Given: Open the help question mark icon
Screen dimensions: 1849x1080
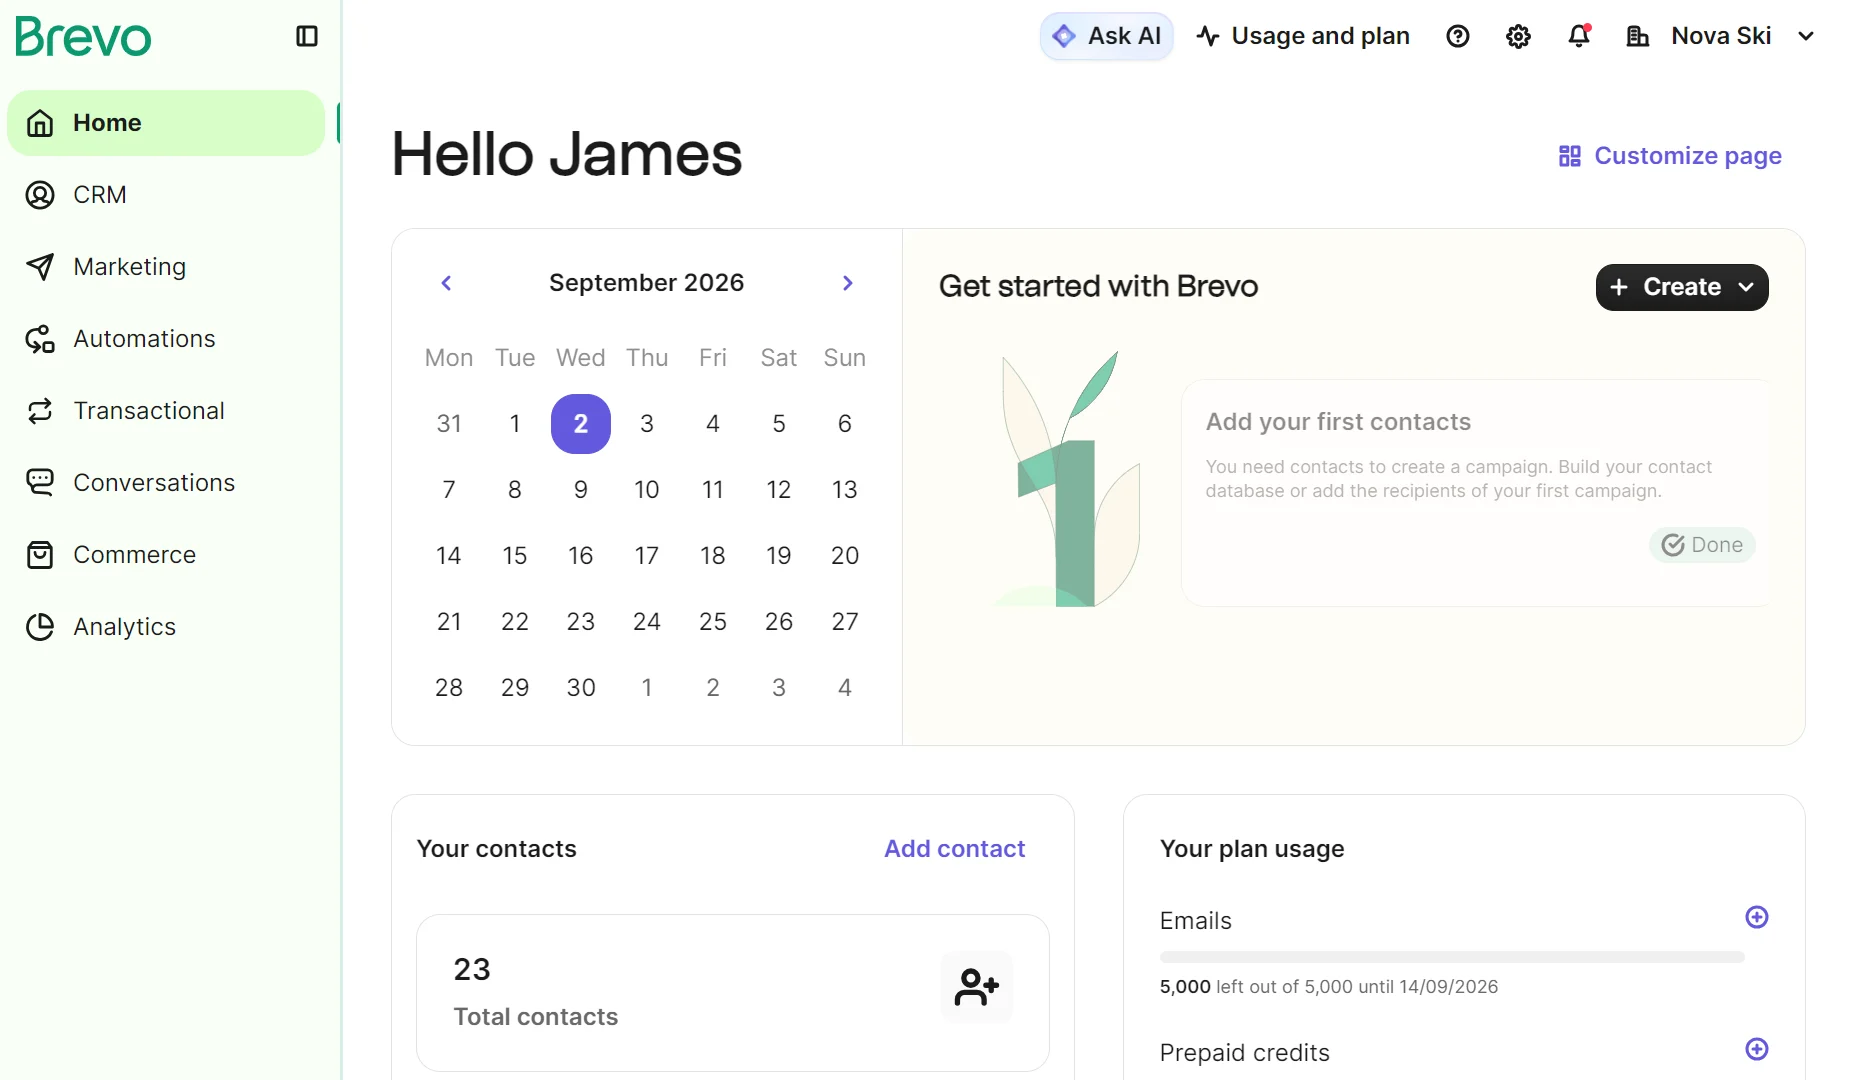Looking at the screenshot, I should click(x=1458, y=36).
